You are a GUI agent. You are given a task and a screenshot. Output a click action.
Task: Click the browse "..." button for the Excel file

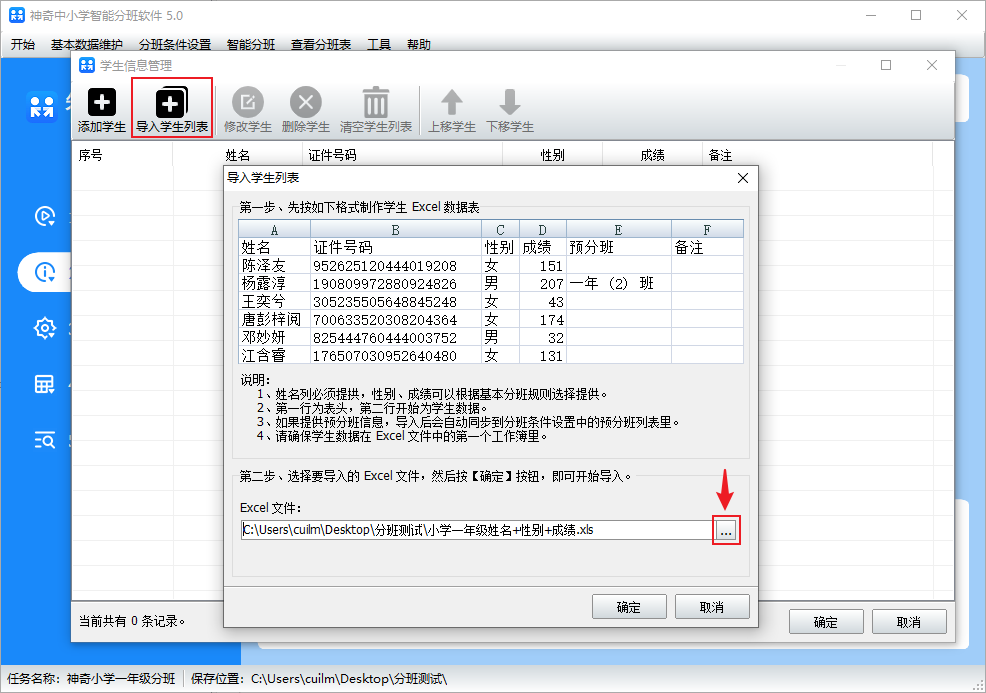coord(726,531)
